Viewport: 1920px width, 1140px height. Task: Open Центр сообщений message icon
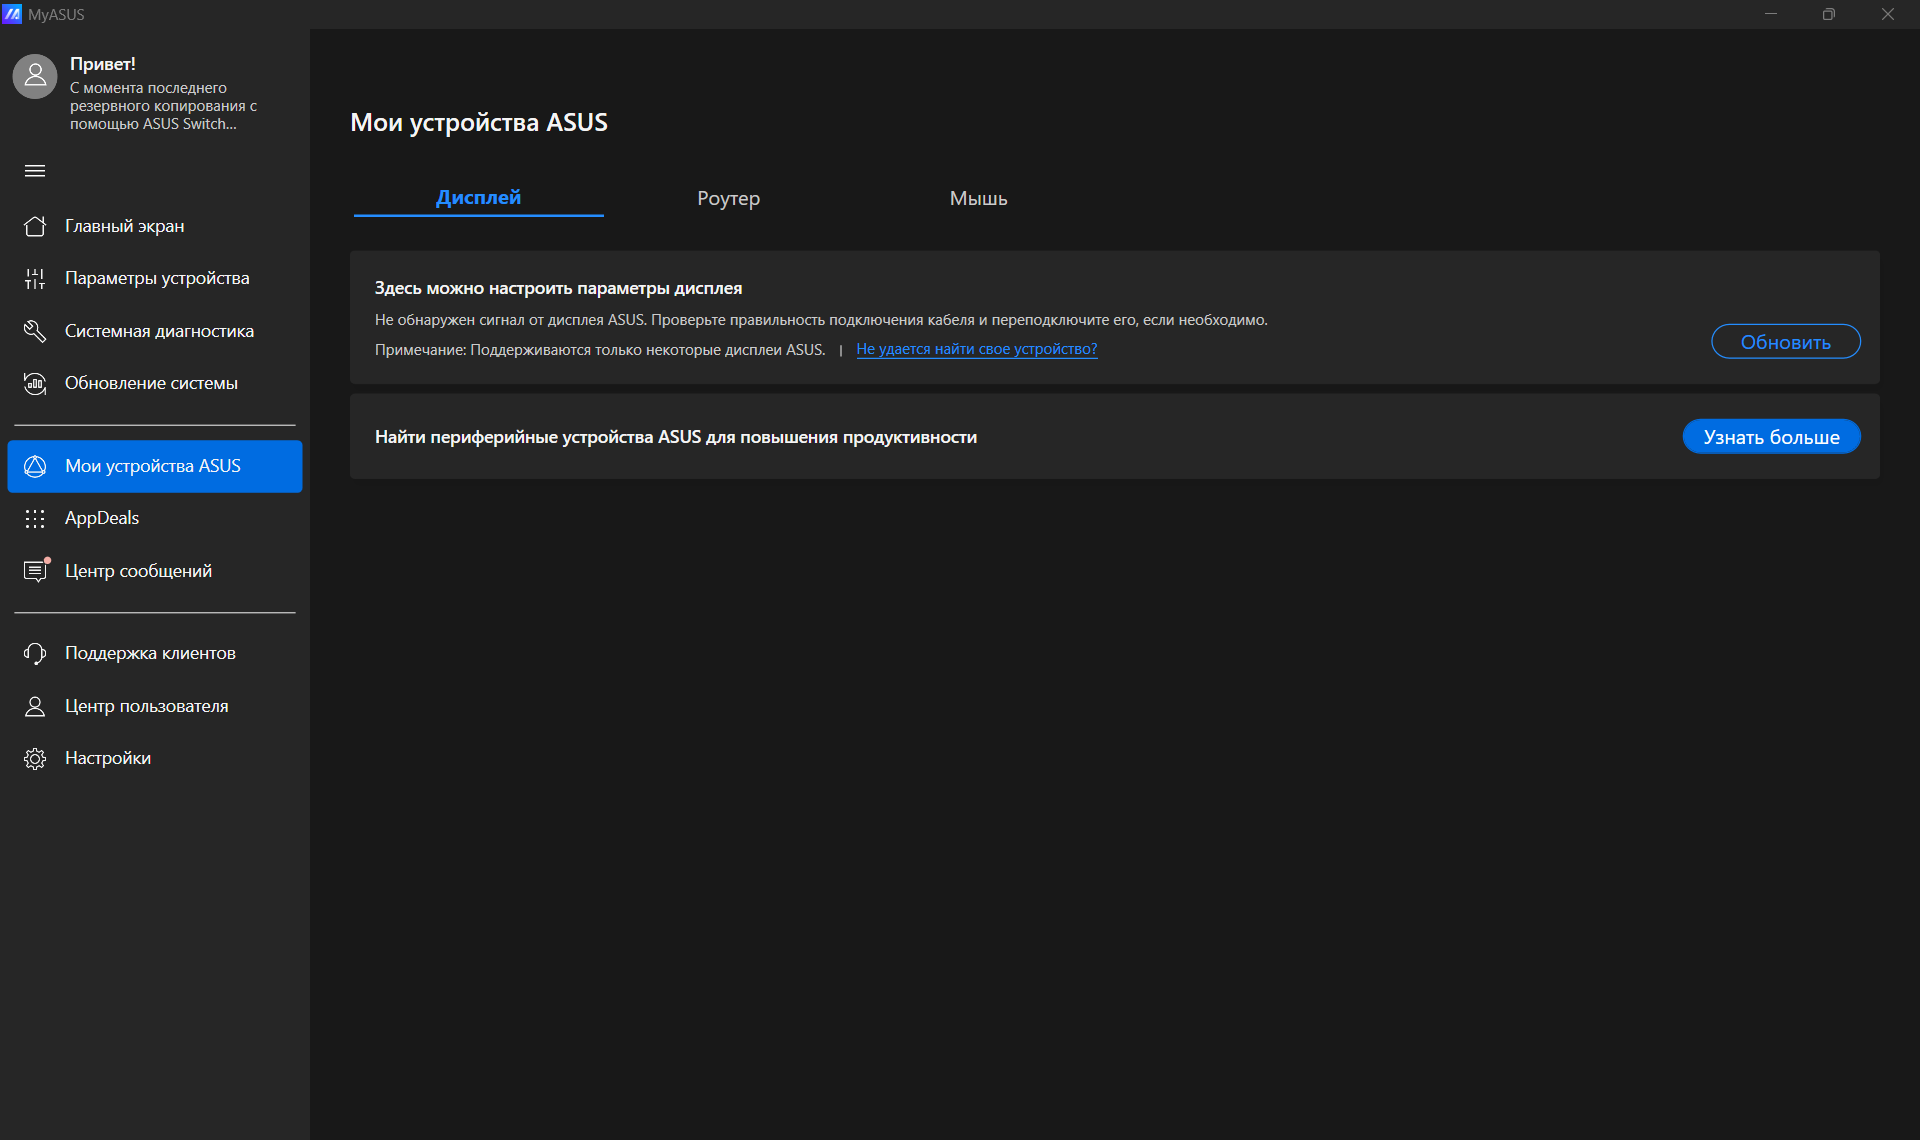tap(35, 571)
